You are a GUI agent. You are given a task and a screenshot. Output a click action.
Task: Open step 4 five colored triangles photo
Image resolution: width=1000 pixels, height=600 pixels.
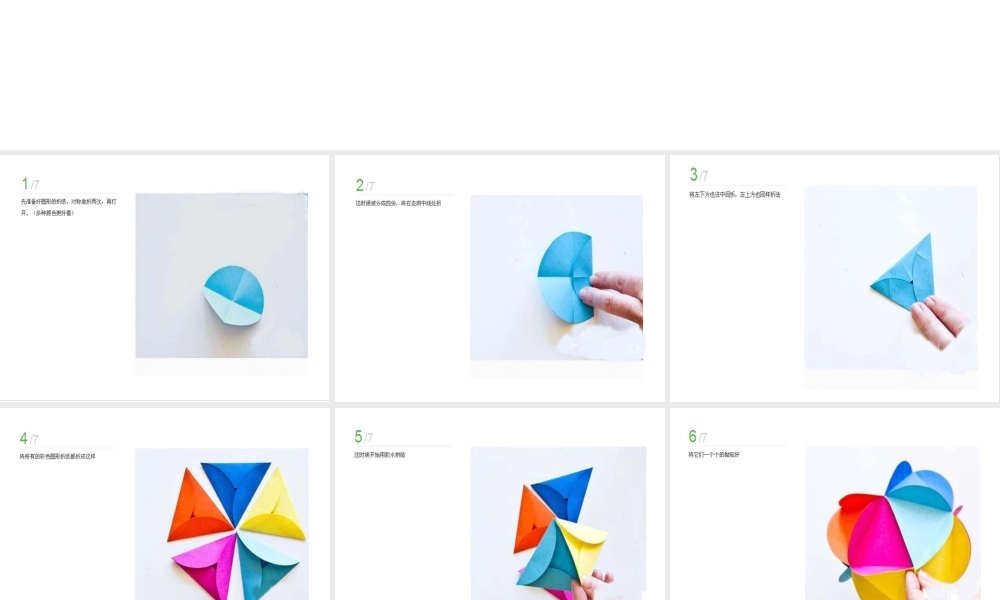tap(222, 524)
